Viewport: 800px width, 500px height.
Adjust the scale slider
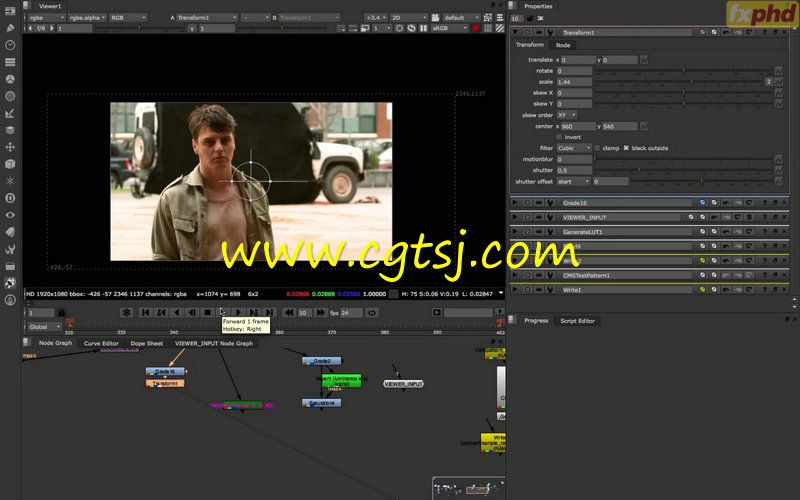(x=679, y=82)
